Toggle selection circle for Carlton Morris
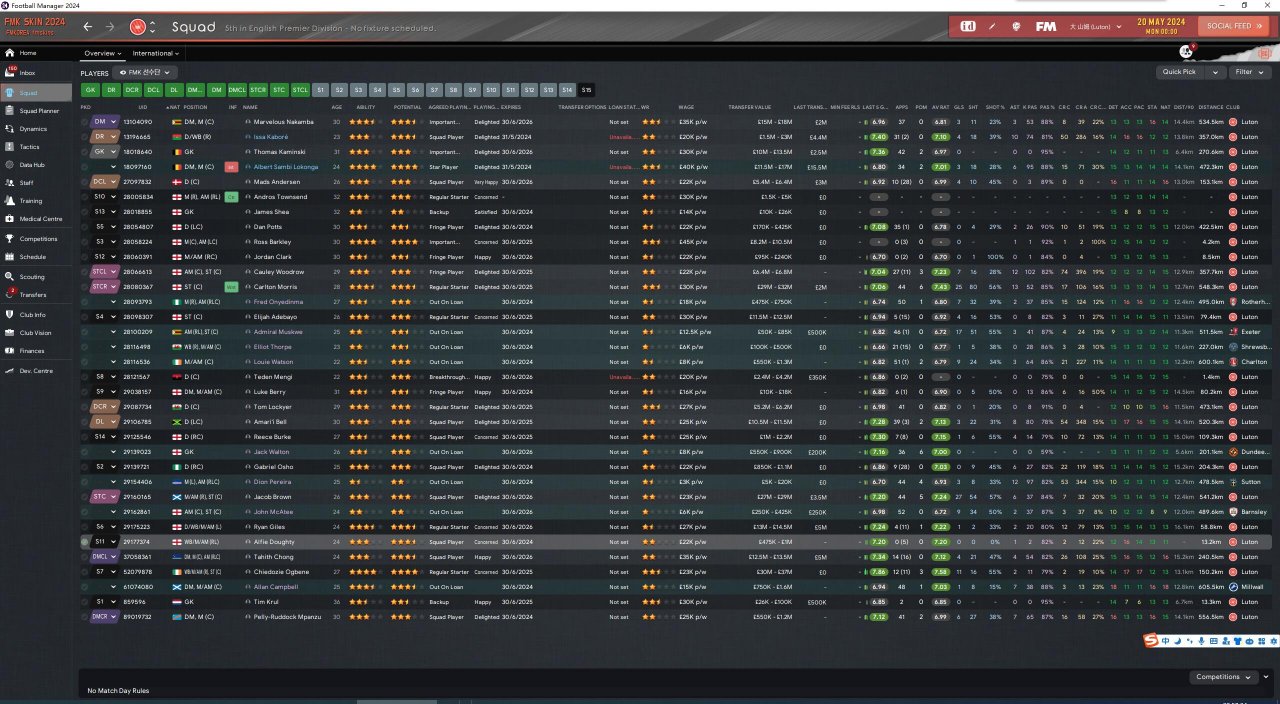The image size is (1280, 704). 85,287
